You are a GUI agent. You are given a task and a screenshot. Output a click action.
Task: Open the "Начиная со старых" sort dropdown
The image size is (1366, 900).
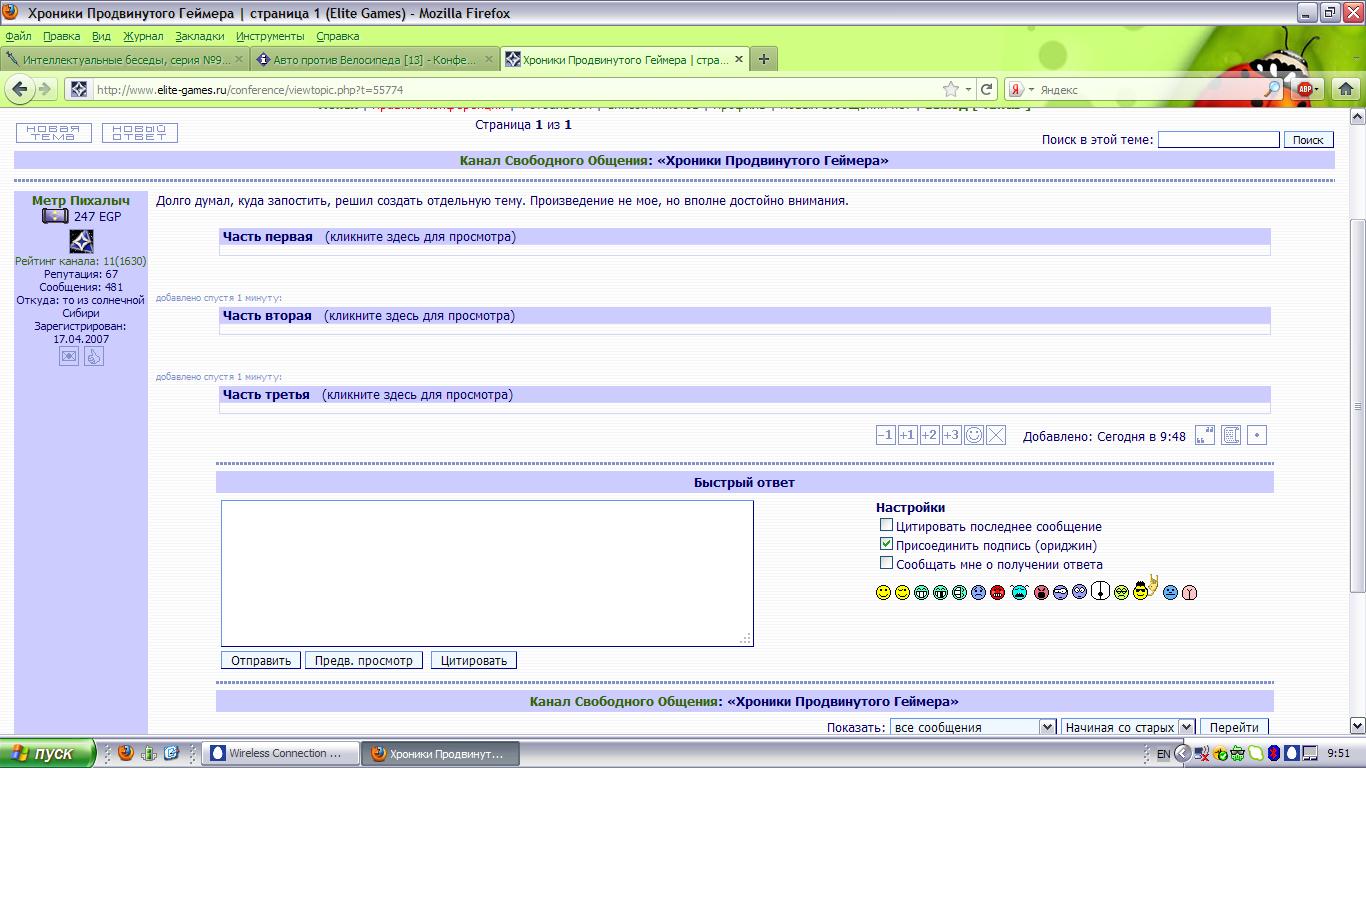(1128, 727)
